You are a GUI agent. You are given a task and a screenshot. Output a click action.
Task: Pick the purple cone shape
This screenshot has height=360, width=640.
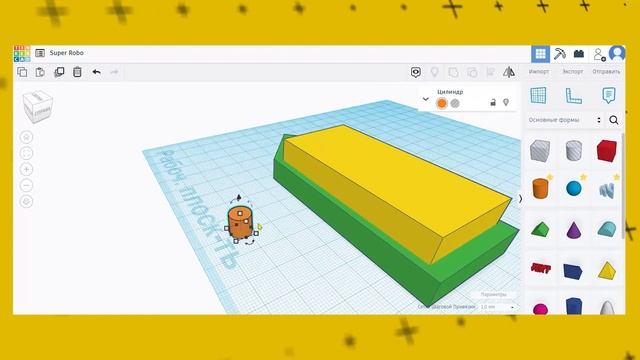click(573, 230)
